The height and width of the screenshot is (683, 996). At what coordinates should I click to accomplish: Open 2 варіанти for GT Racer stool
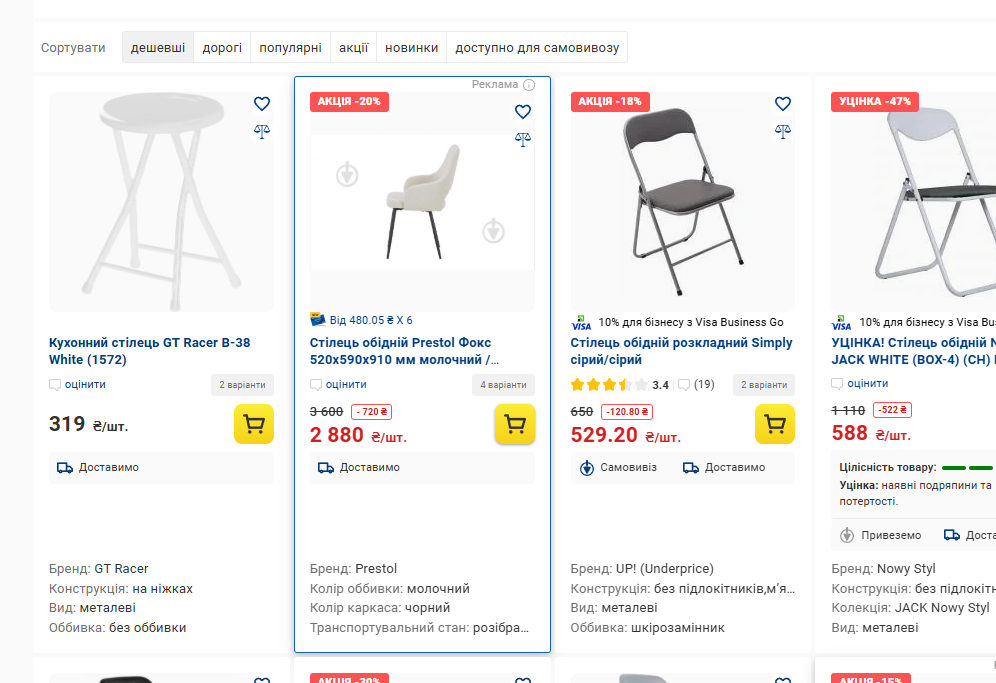(242, 385)
